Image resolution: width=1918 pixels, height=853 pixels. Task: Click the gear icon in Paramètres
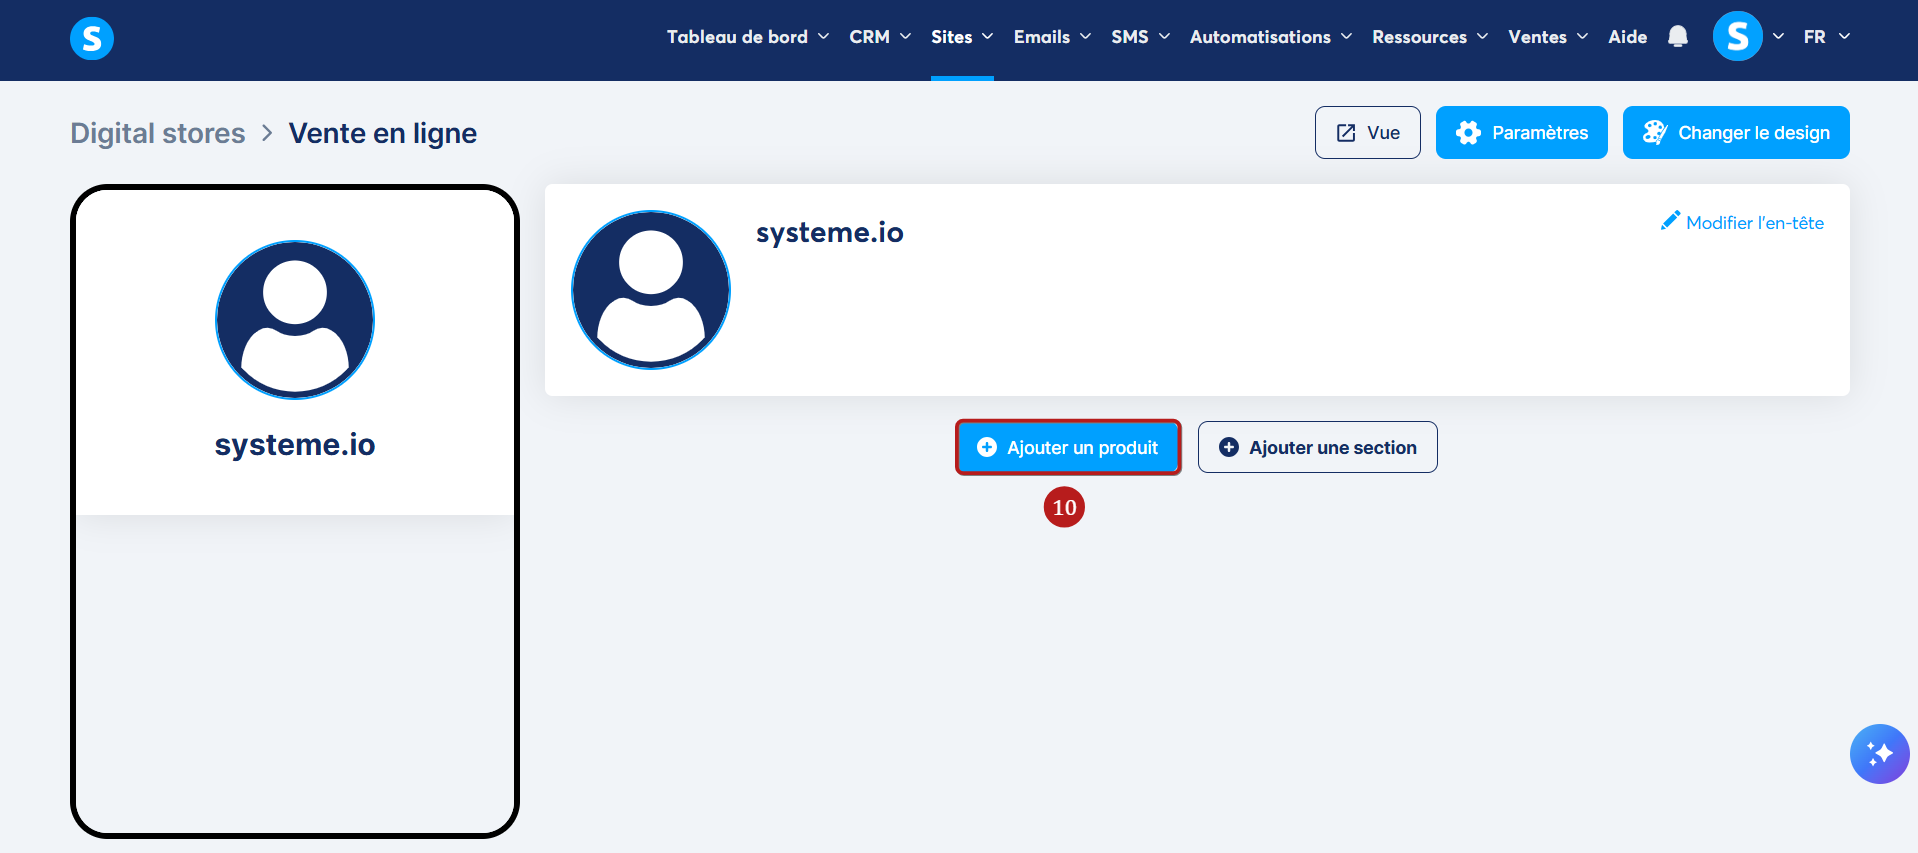pyautogui.click(x=1468, y=133)
